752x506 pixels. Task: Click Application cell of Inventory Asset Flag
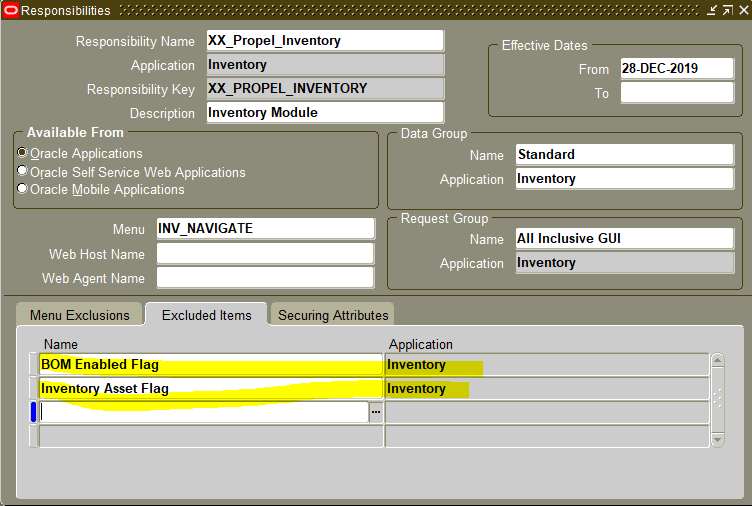click(x=547, y=388)
